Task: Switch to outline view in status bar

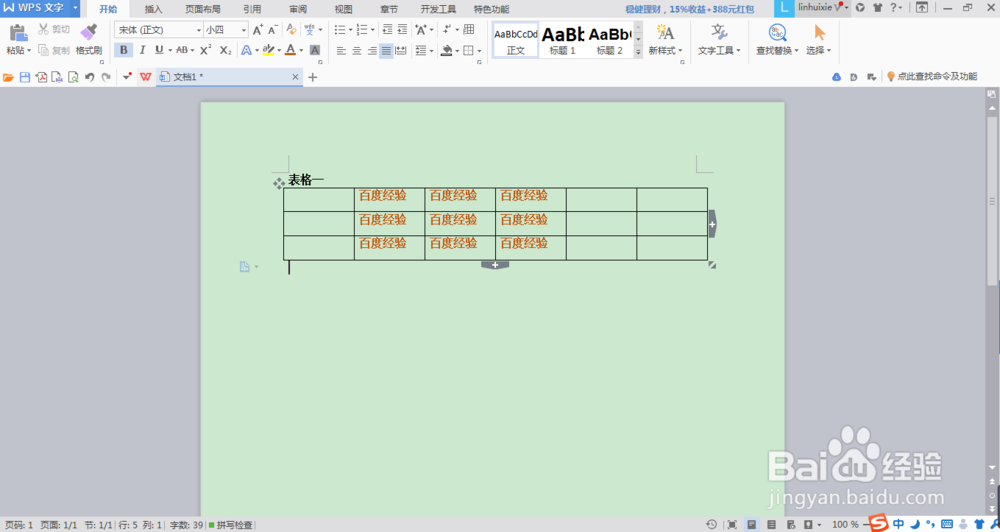Action: click(771, 524)
